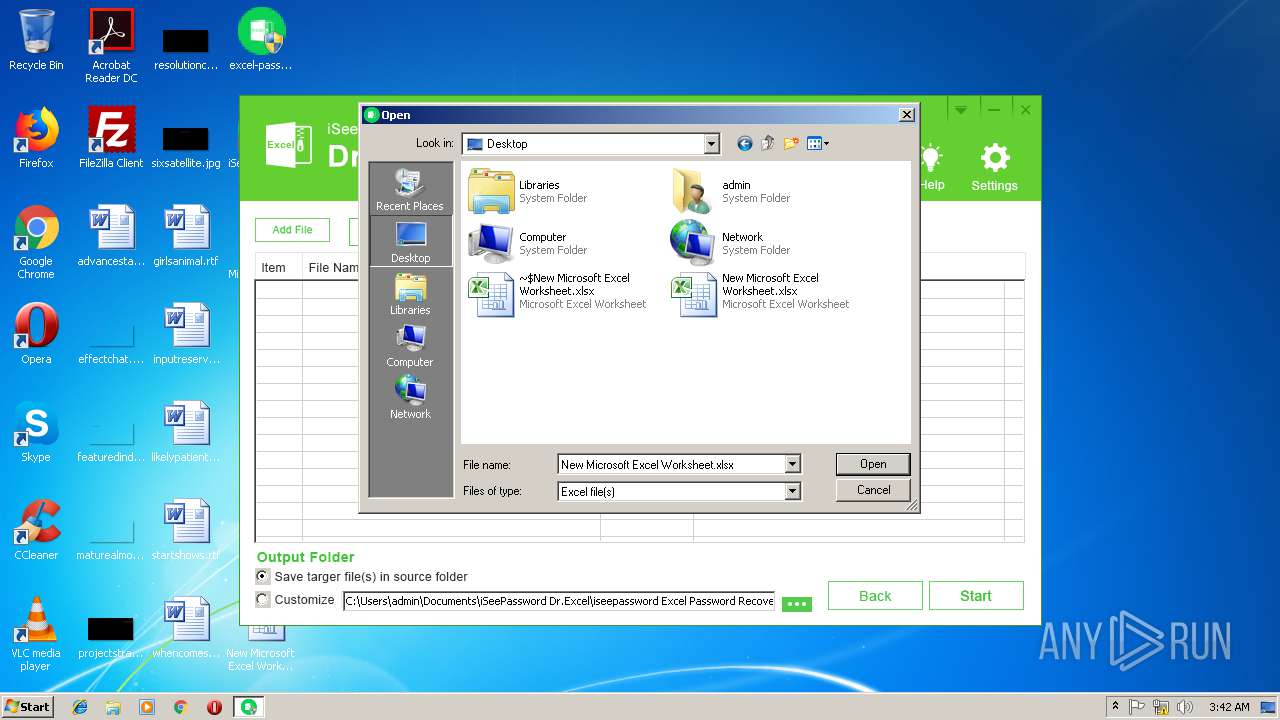Image resolution: width=1280 pixels, height=720 pixels.
Task: Select New Microsoft Excel Worksheet.xlsx file in list
Action: pyautogui.click(x=761, y=295)
